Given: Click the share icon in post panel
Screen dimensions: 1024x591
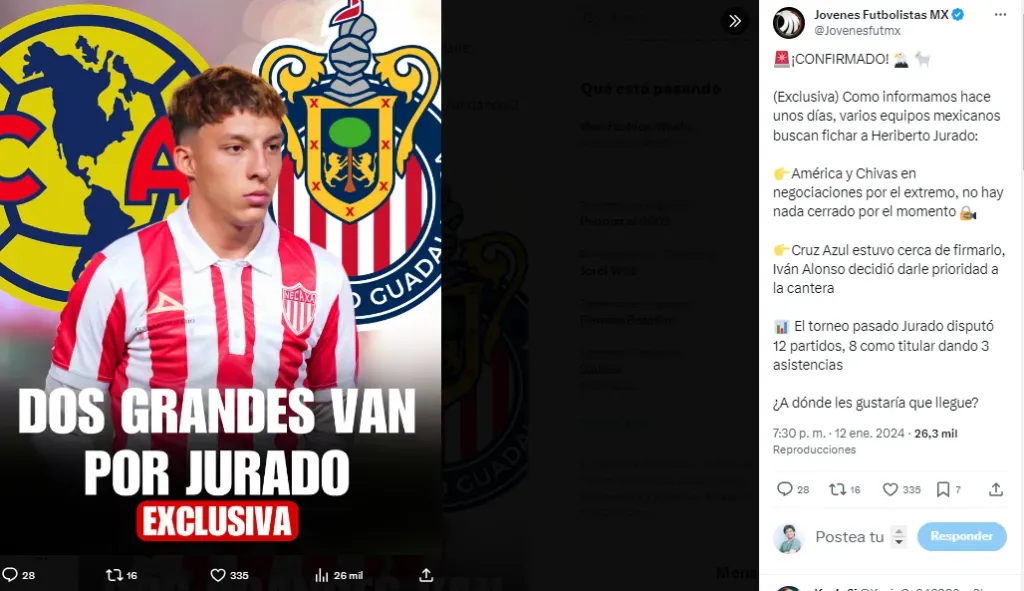Looking at the screenshot, I should click(x=996, y=488).
